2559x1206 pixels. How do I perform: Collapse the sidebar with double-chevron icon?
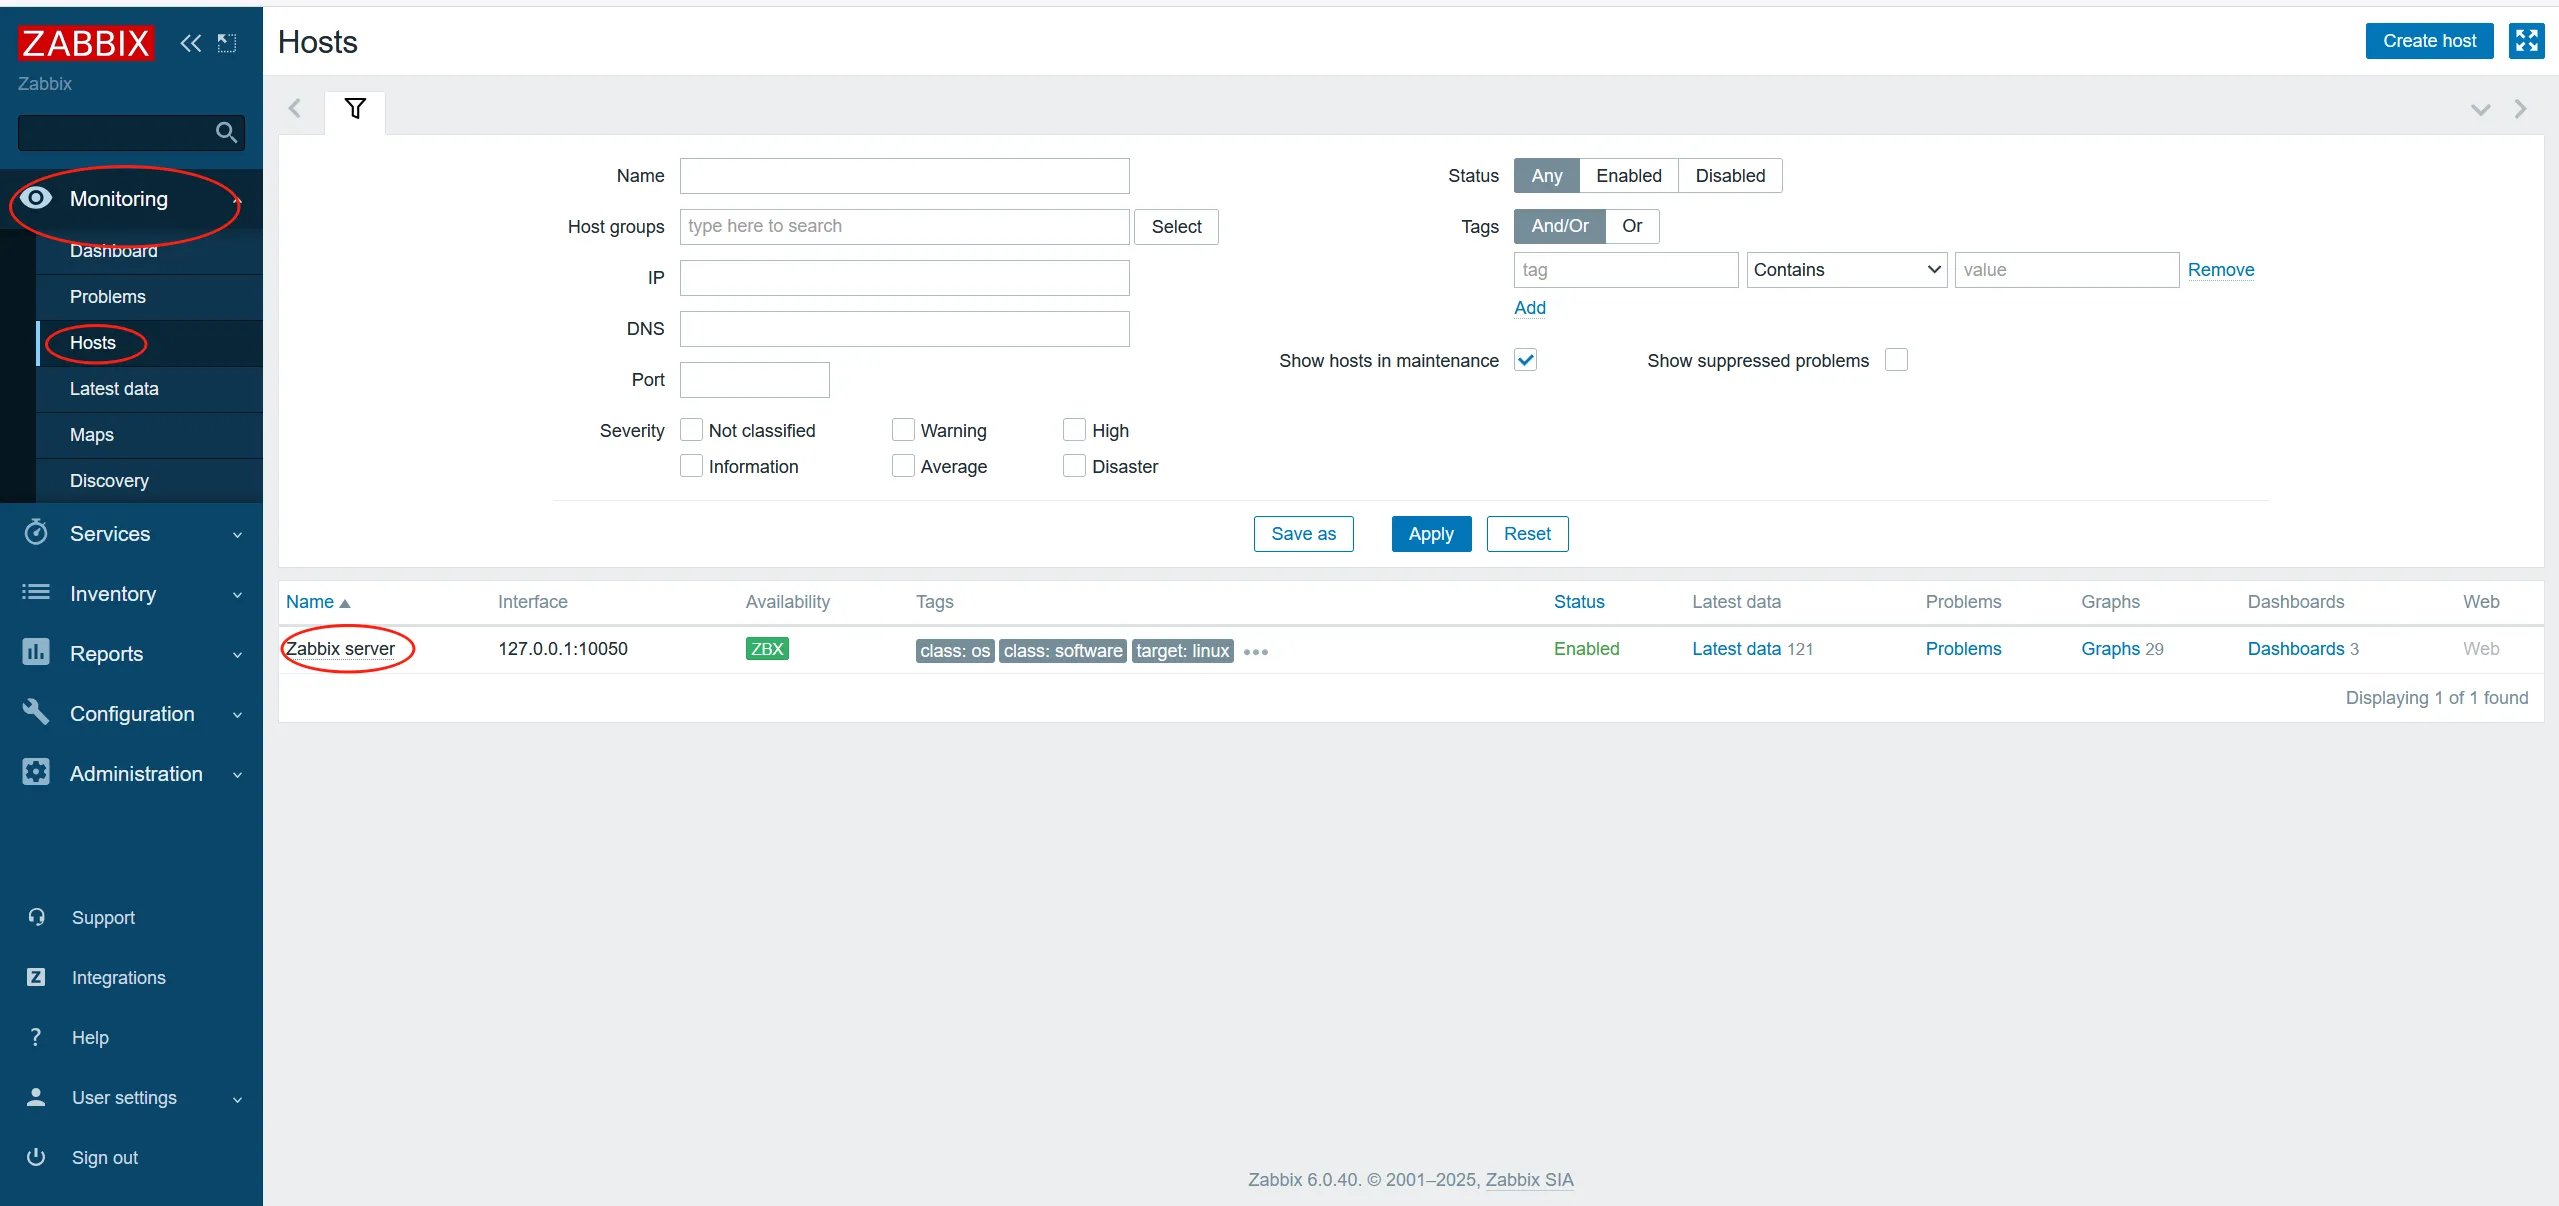190,43
